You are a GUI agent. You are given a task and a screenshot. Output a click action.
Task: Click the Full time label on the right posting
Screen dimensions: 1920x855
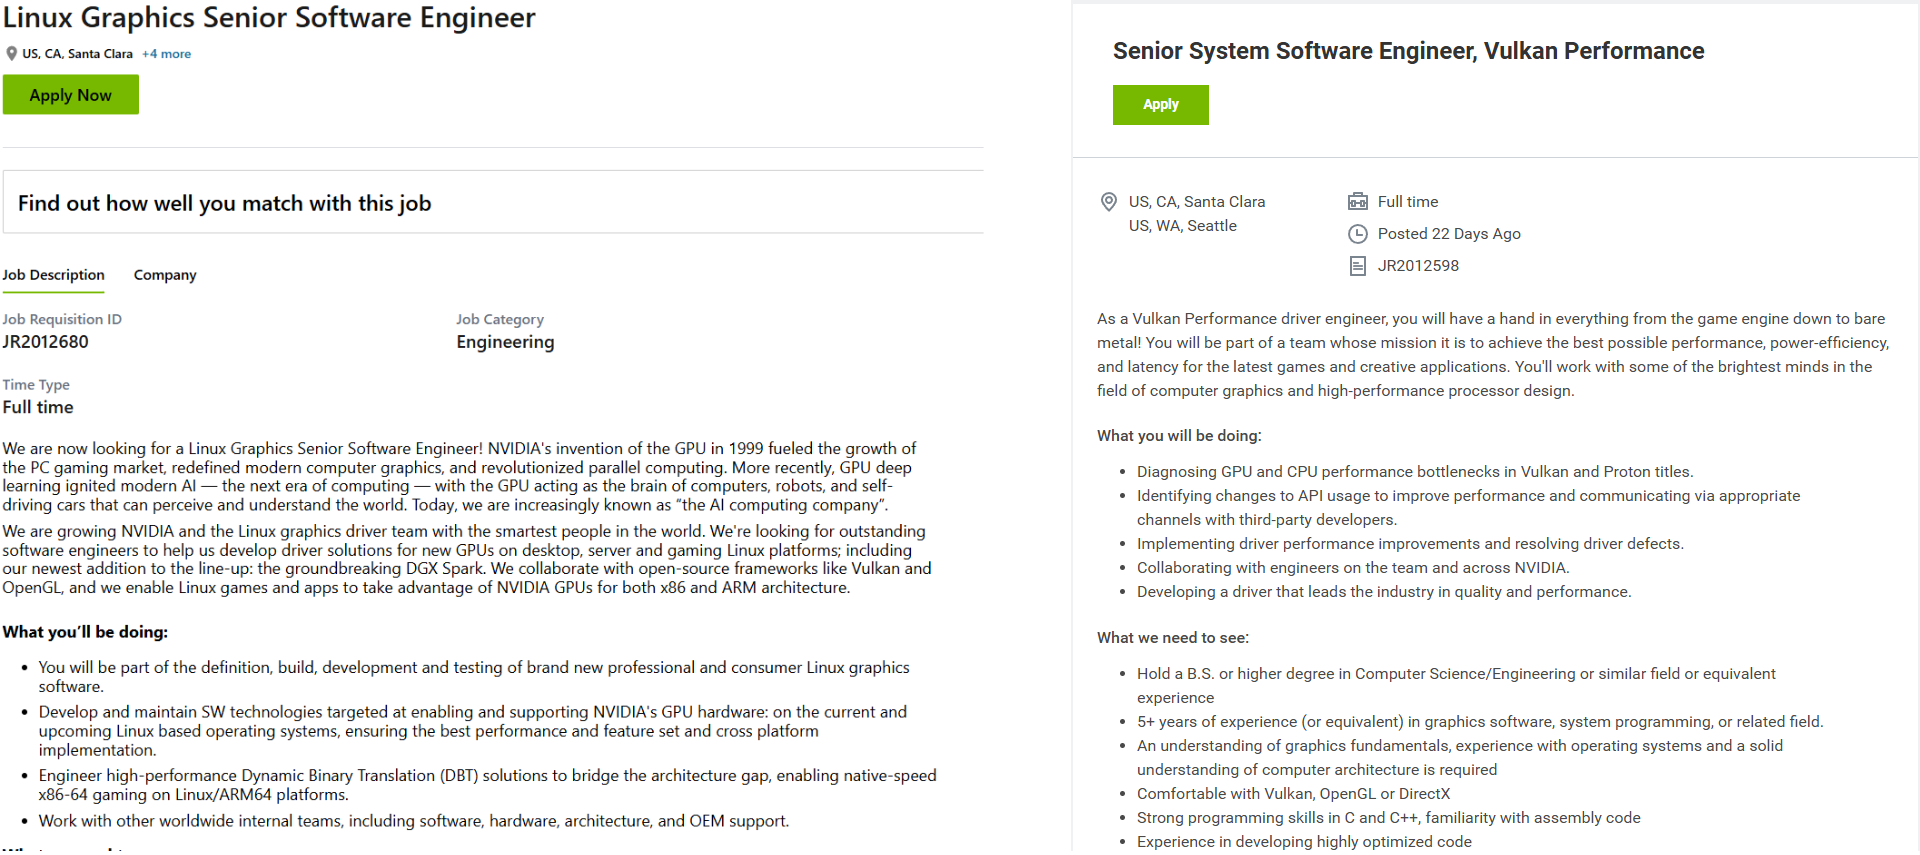click(1407, 201)
